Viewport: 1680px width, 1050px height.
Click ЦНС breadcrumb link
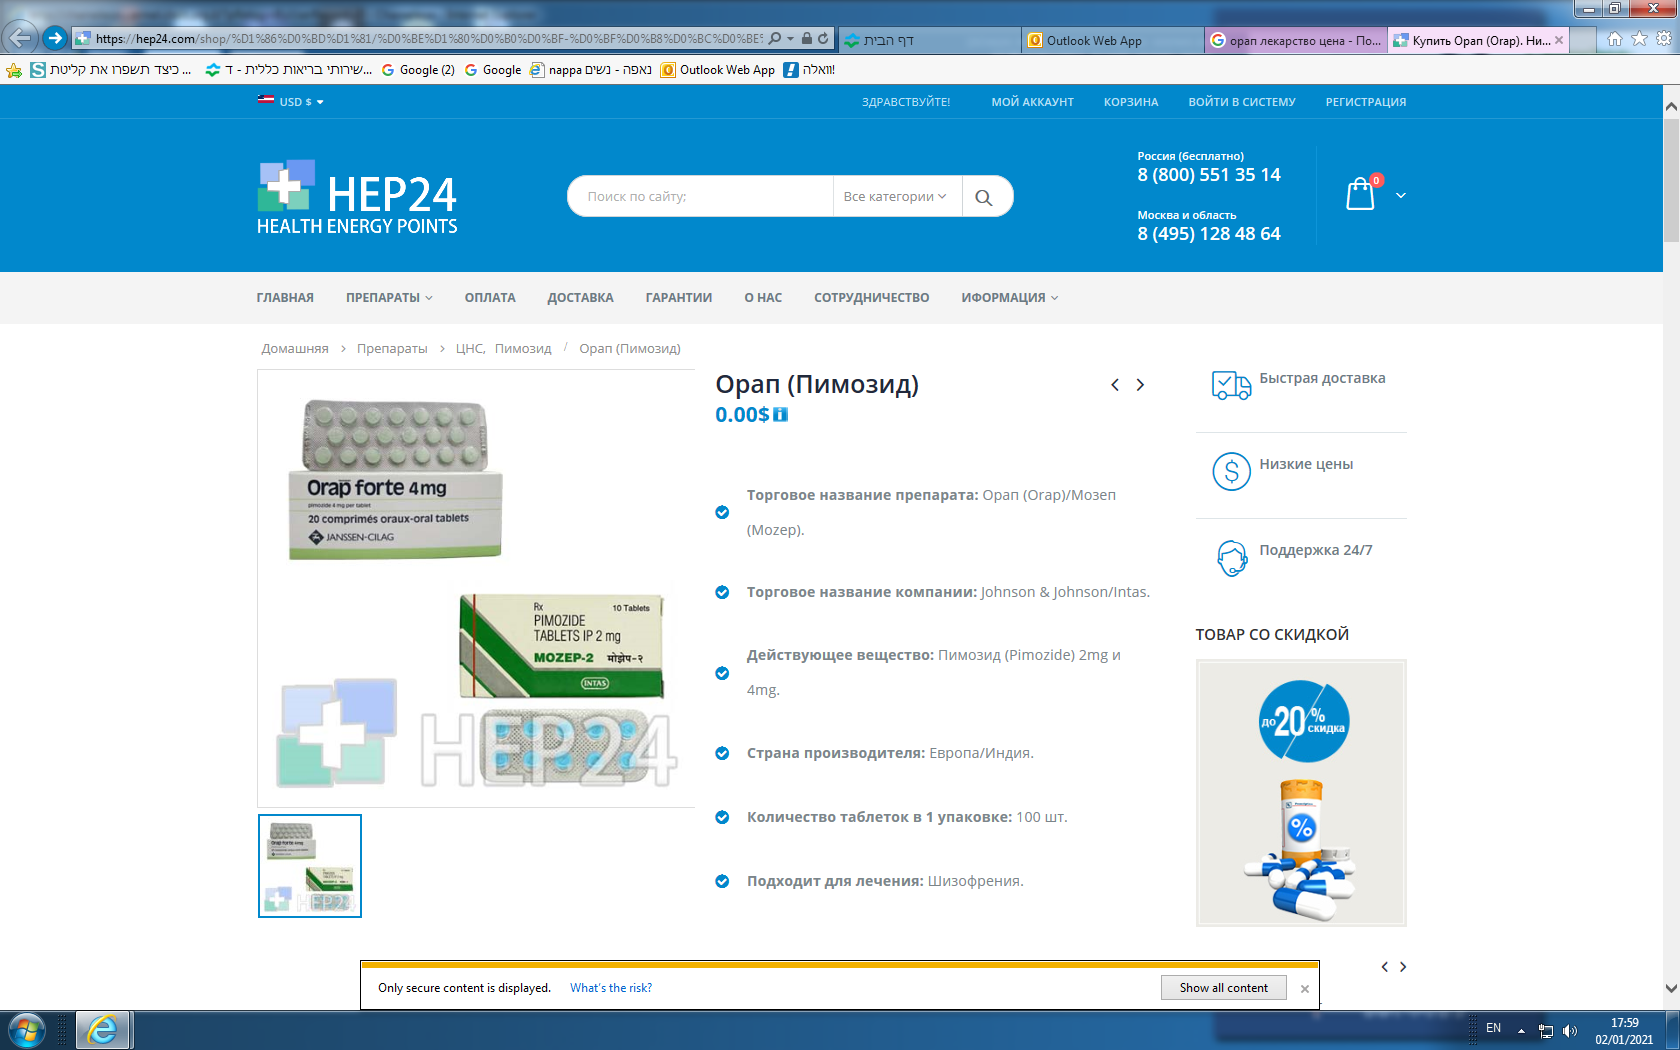click(x=469, y=349)
